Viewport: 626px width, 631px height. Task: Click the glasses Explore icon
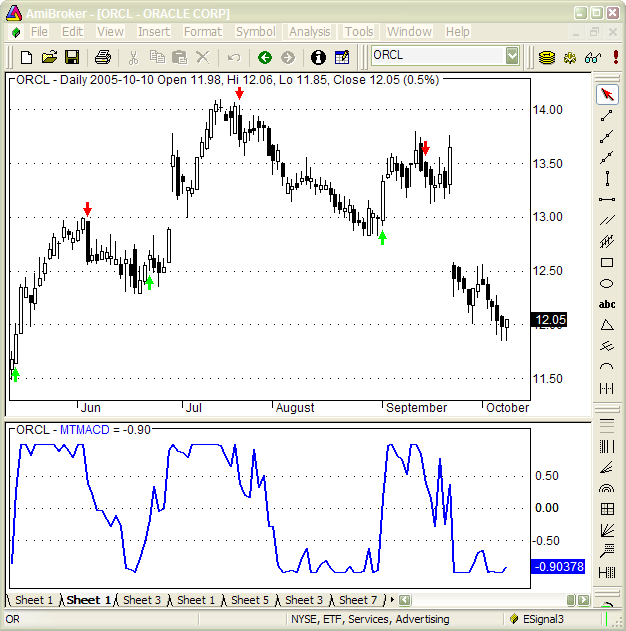593,57
